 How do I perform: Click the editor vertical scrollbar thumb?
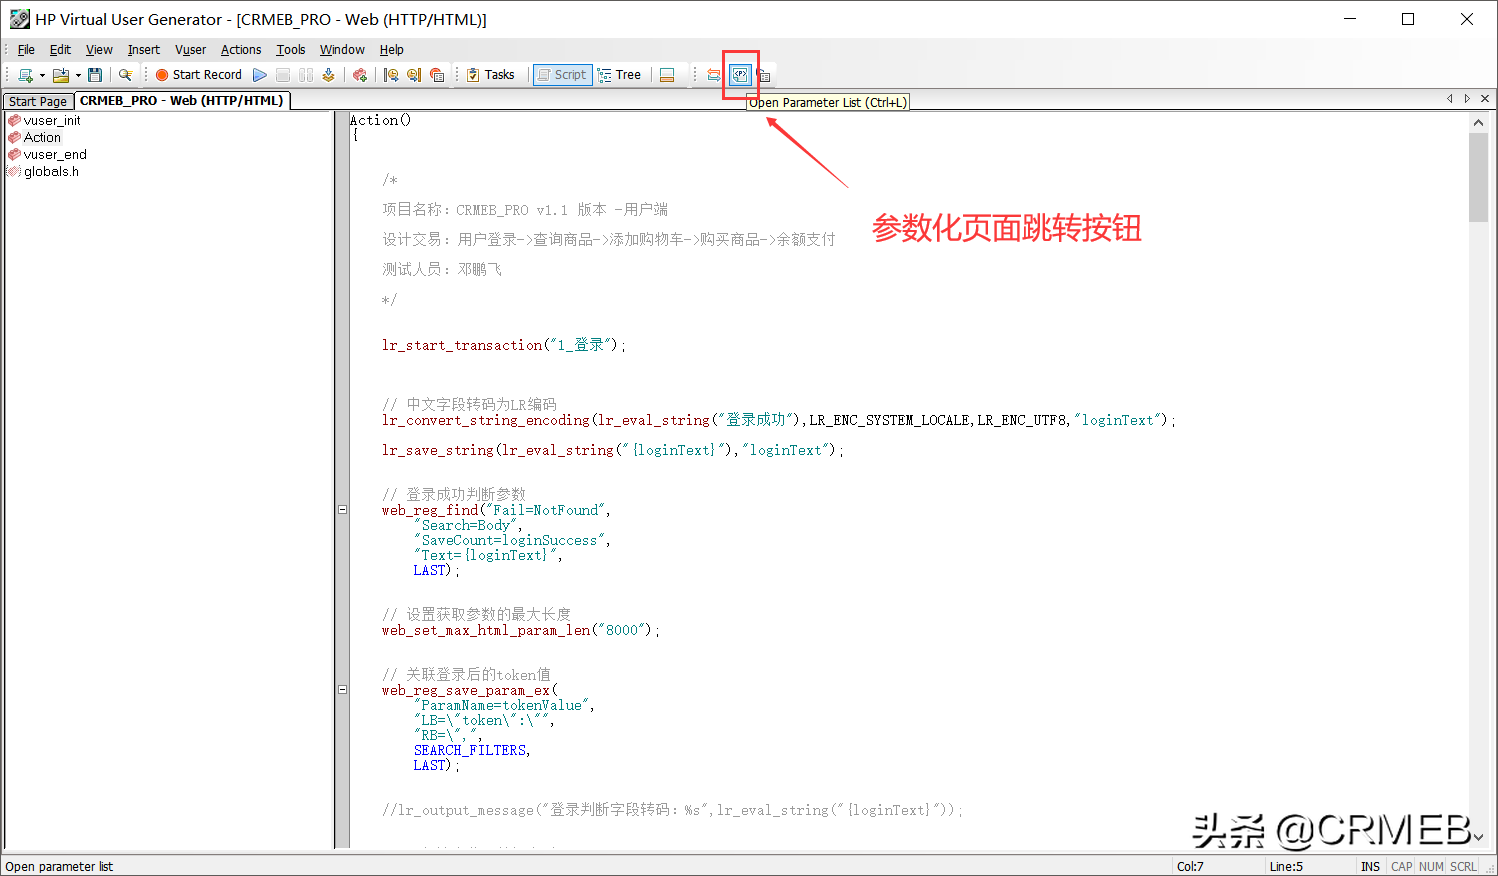(x=1478, y=177)
